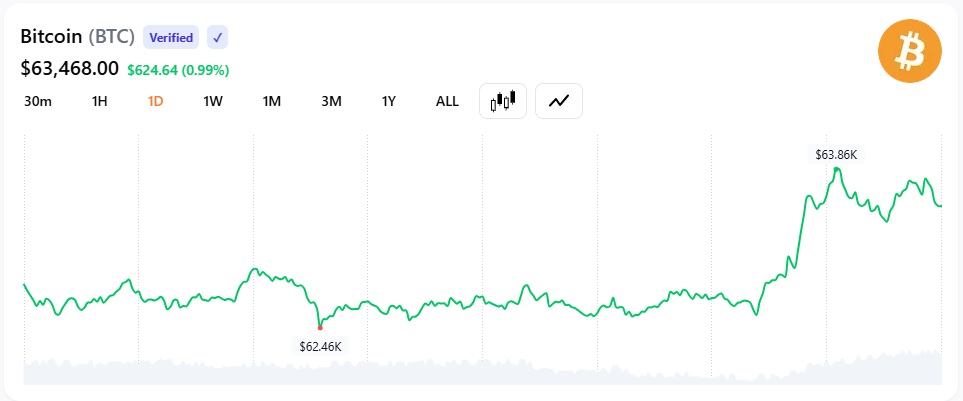Click the blue checkmark badge

click(x=217, y=37)
